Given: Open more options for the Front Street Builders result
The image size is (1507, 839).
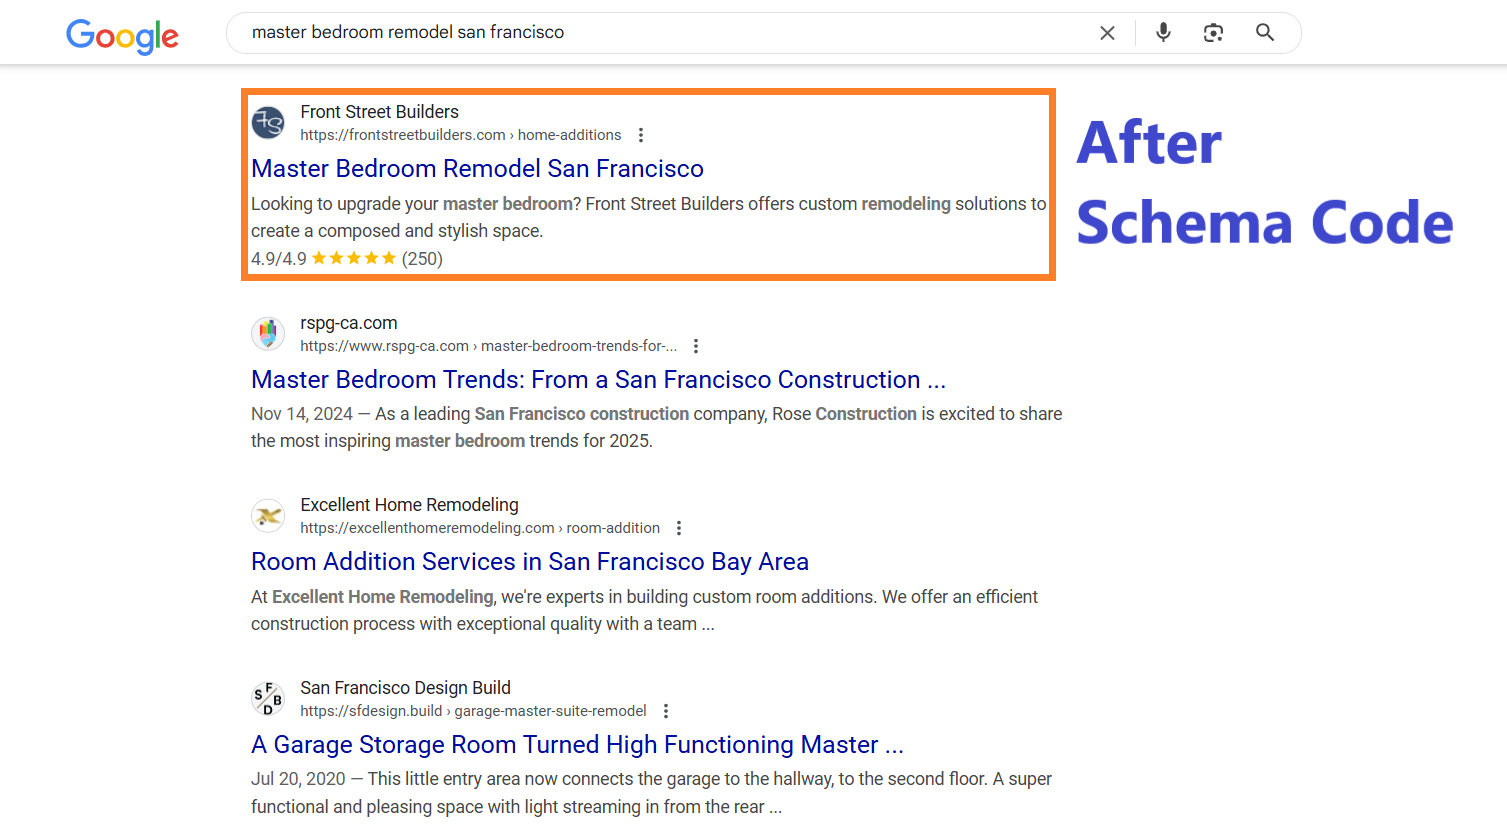Looking at the screenshot, I should click(x=641, y=135).
